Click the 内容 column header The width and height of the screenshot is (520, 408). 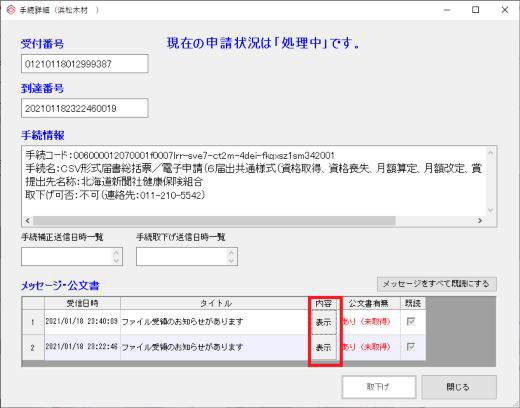click(323, 303)
